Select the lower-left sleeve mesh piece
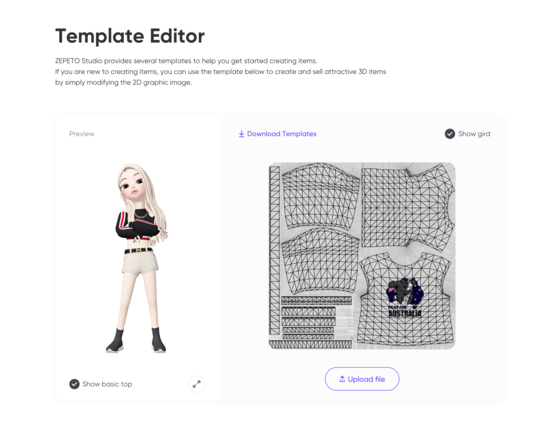Viewport: 560px width, 436px height. 320,261
